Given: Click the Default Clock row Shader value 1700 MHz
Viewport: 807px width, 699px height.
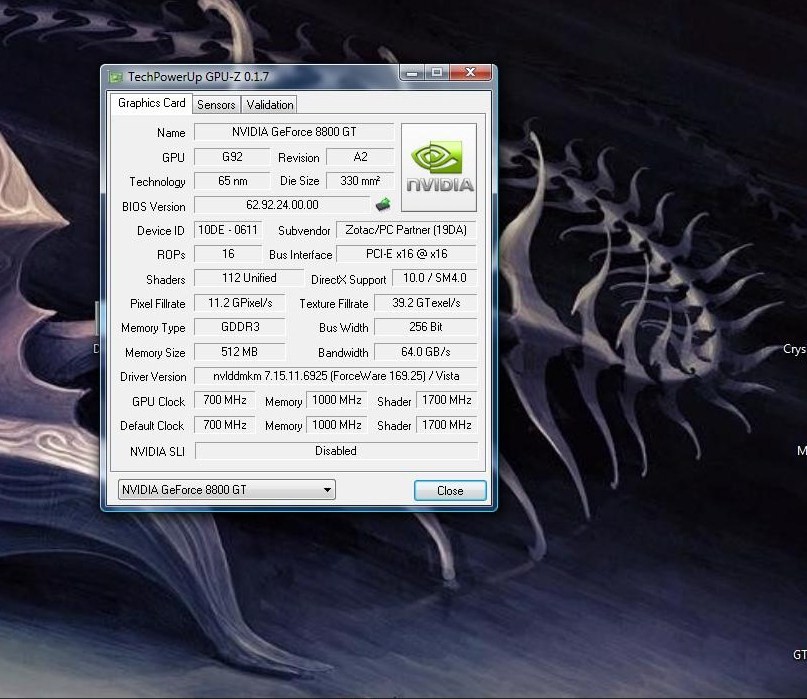Looking at the screenshot, I should click(x=447, y=425).
